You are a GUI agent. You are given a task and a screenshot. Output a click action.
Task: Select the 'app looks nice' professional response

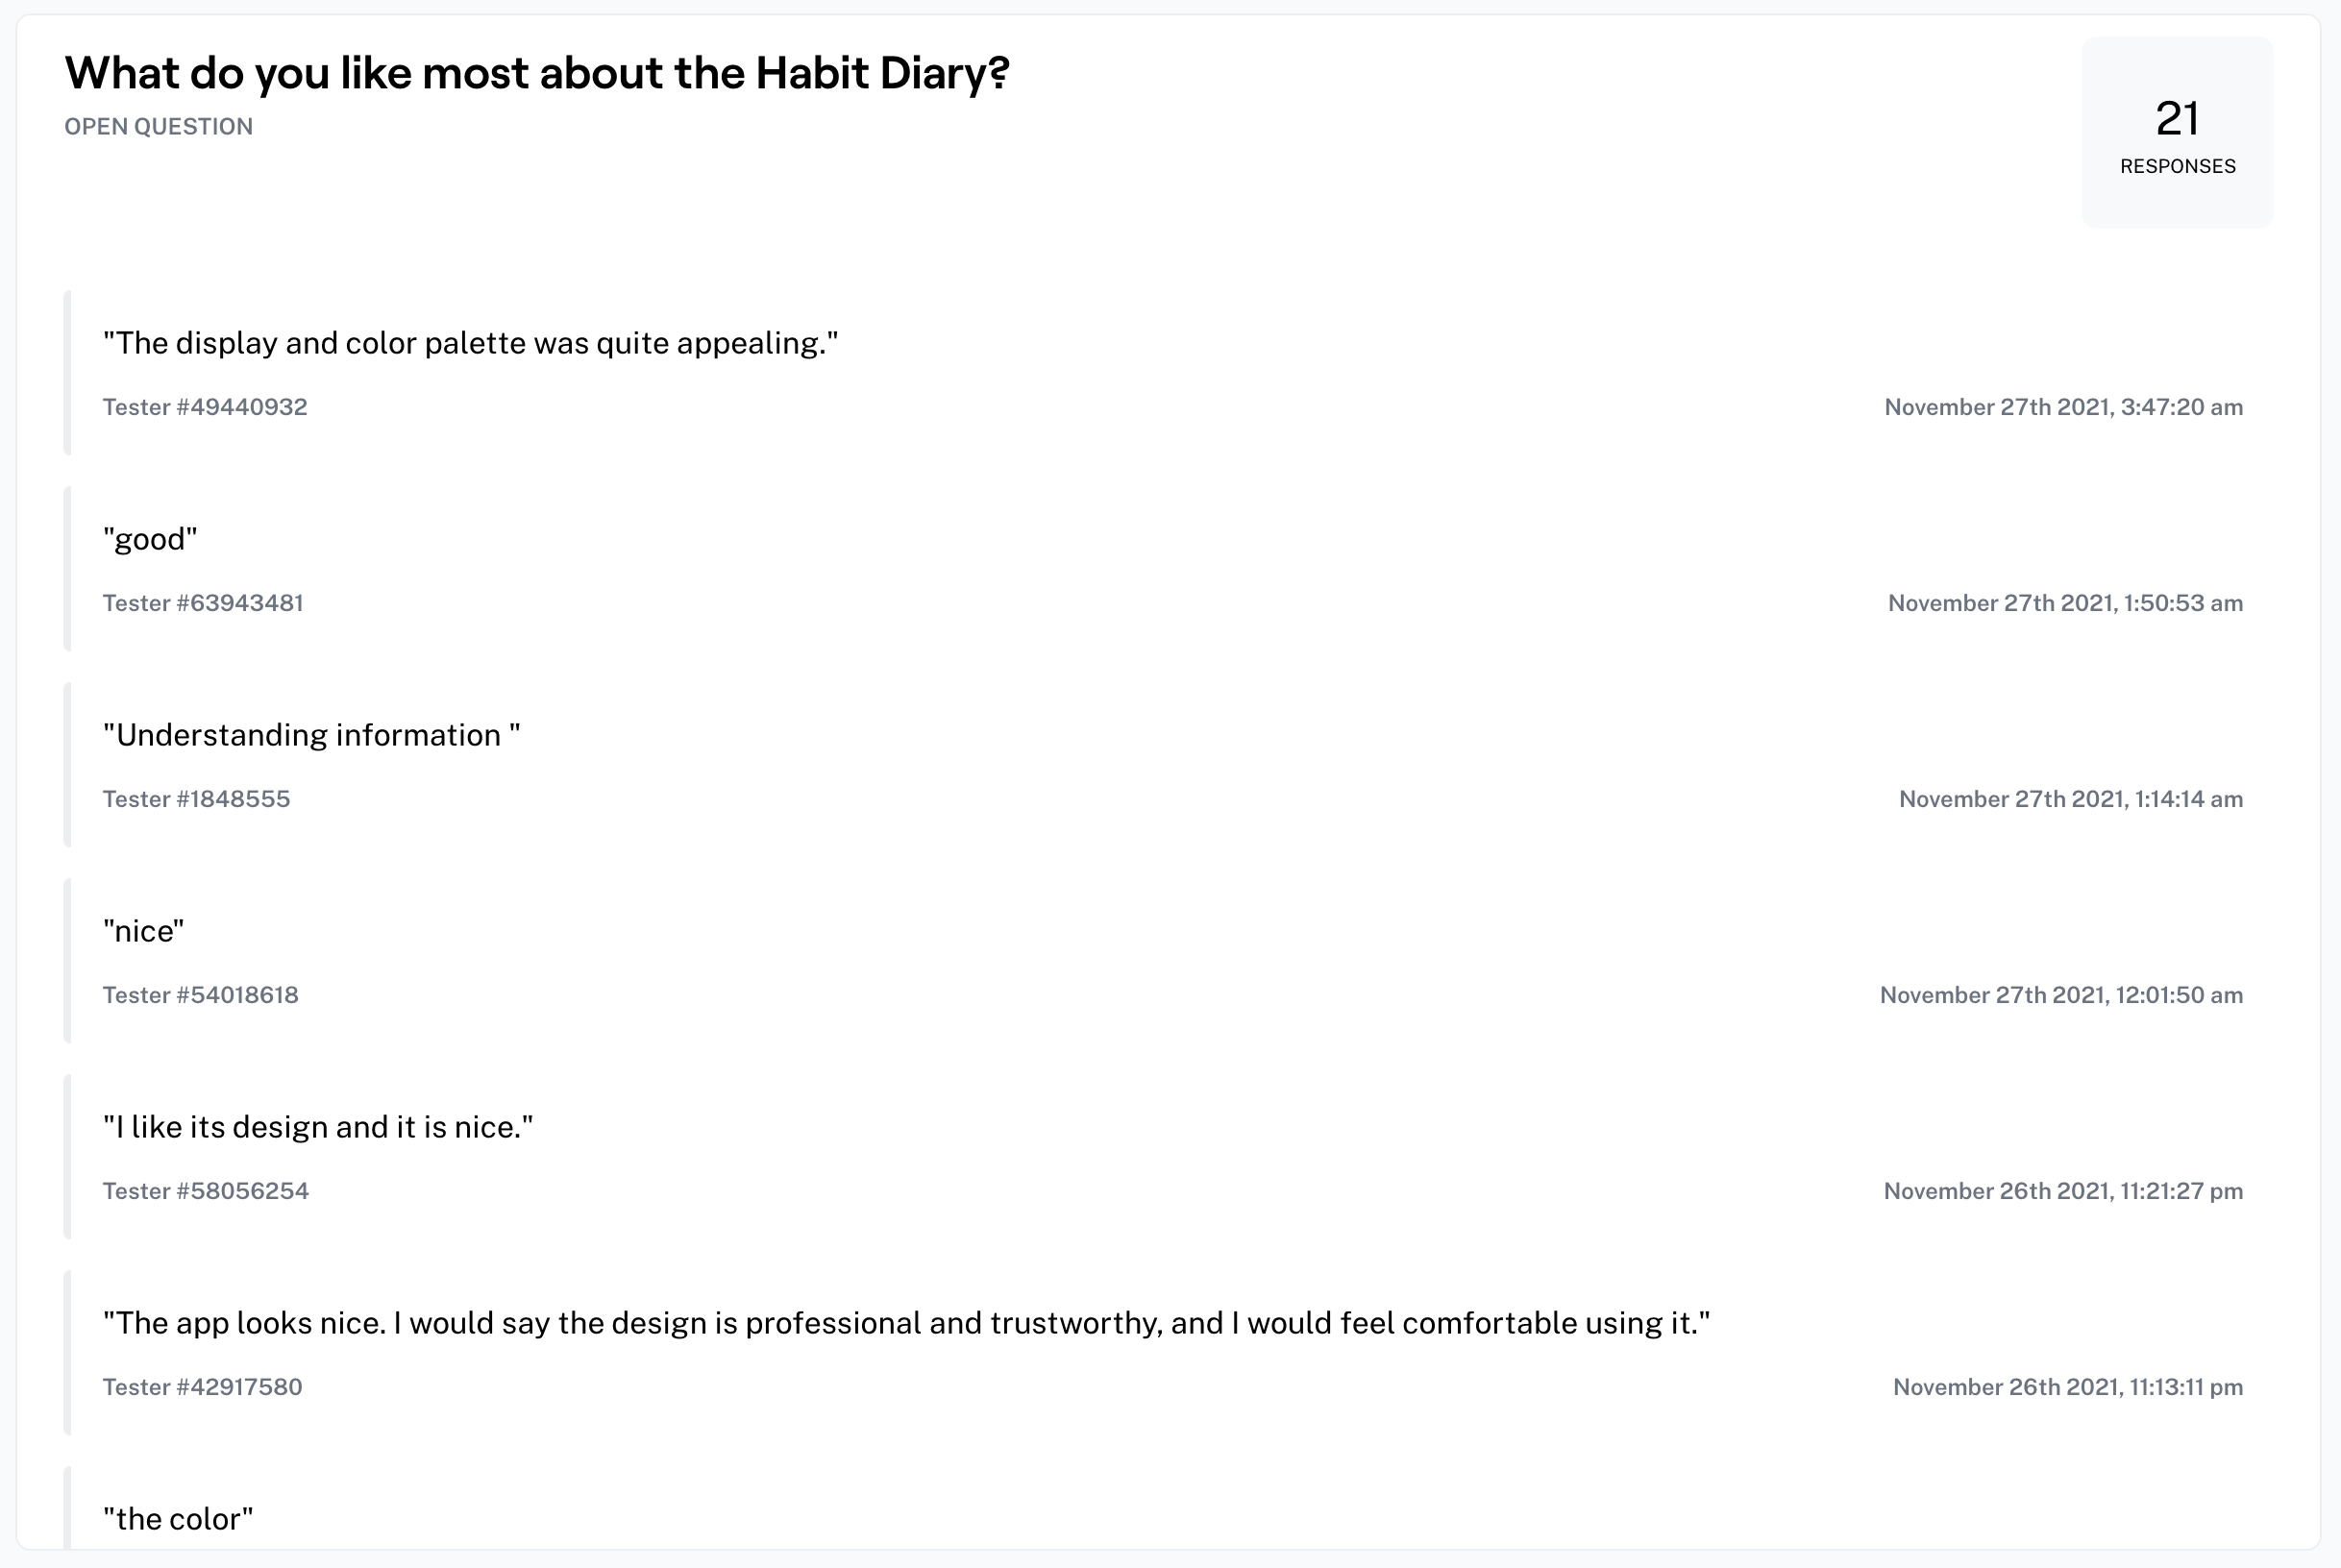(906, 1323)
